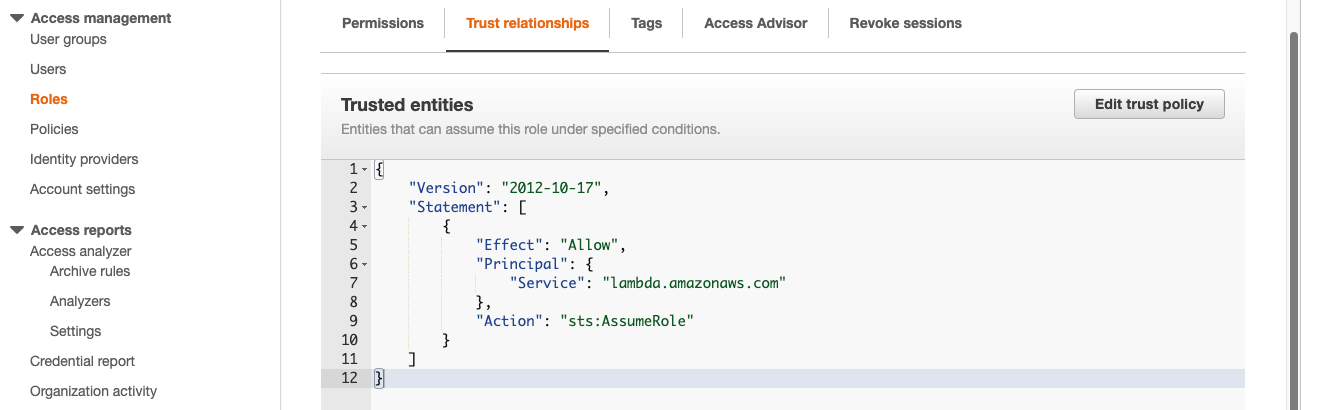Go to Users in sidebar
Screen dimensions: 1341x410
click(48, 69)
